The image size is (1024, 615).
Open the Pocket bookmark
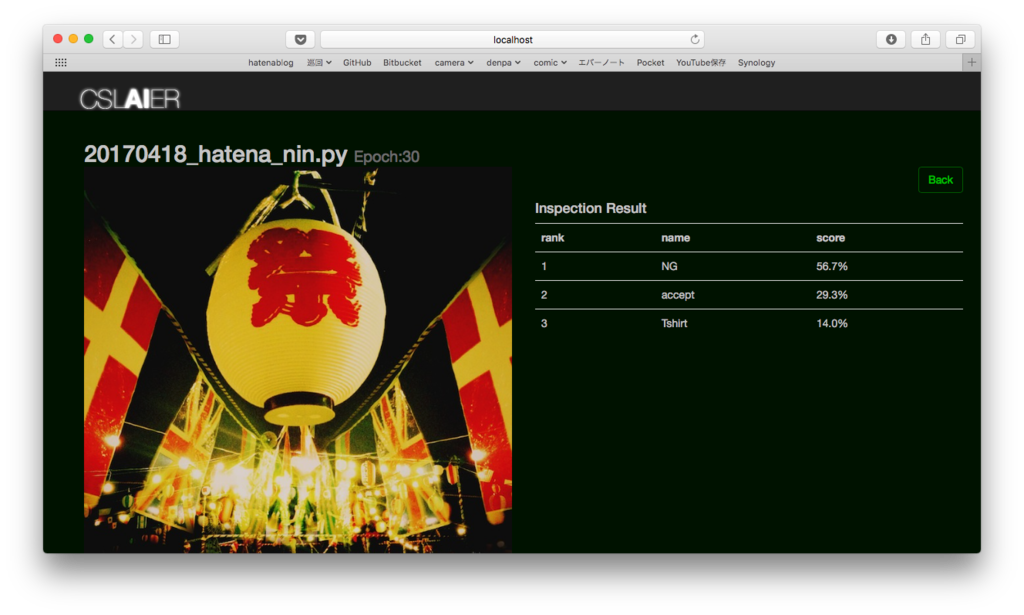650,63
